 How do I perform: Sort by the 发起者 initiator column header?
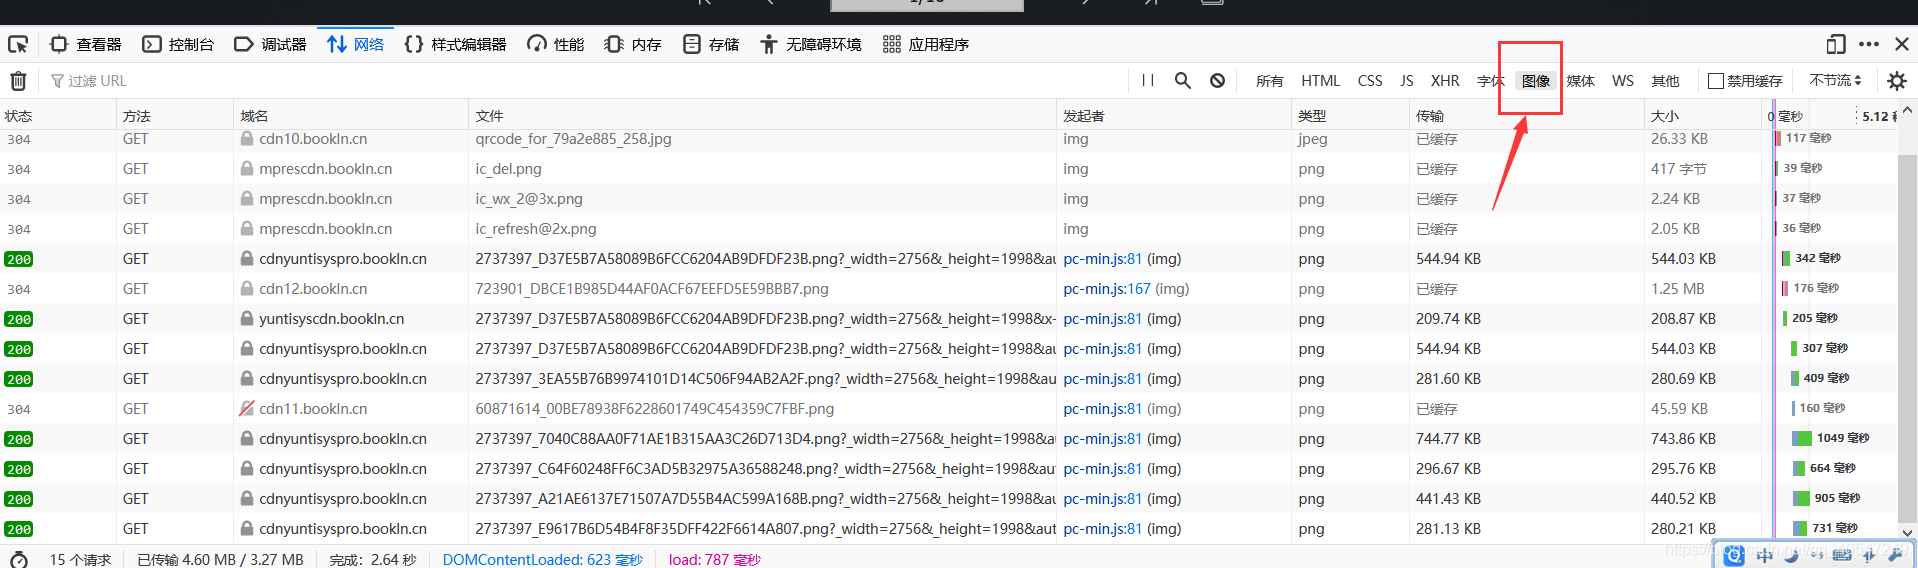pyautogui.click(x=1174, y=116)
